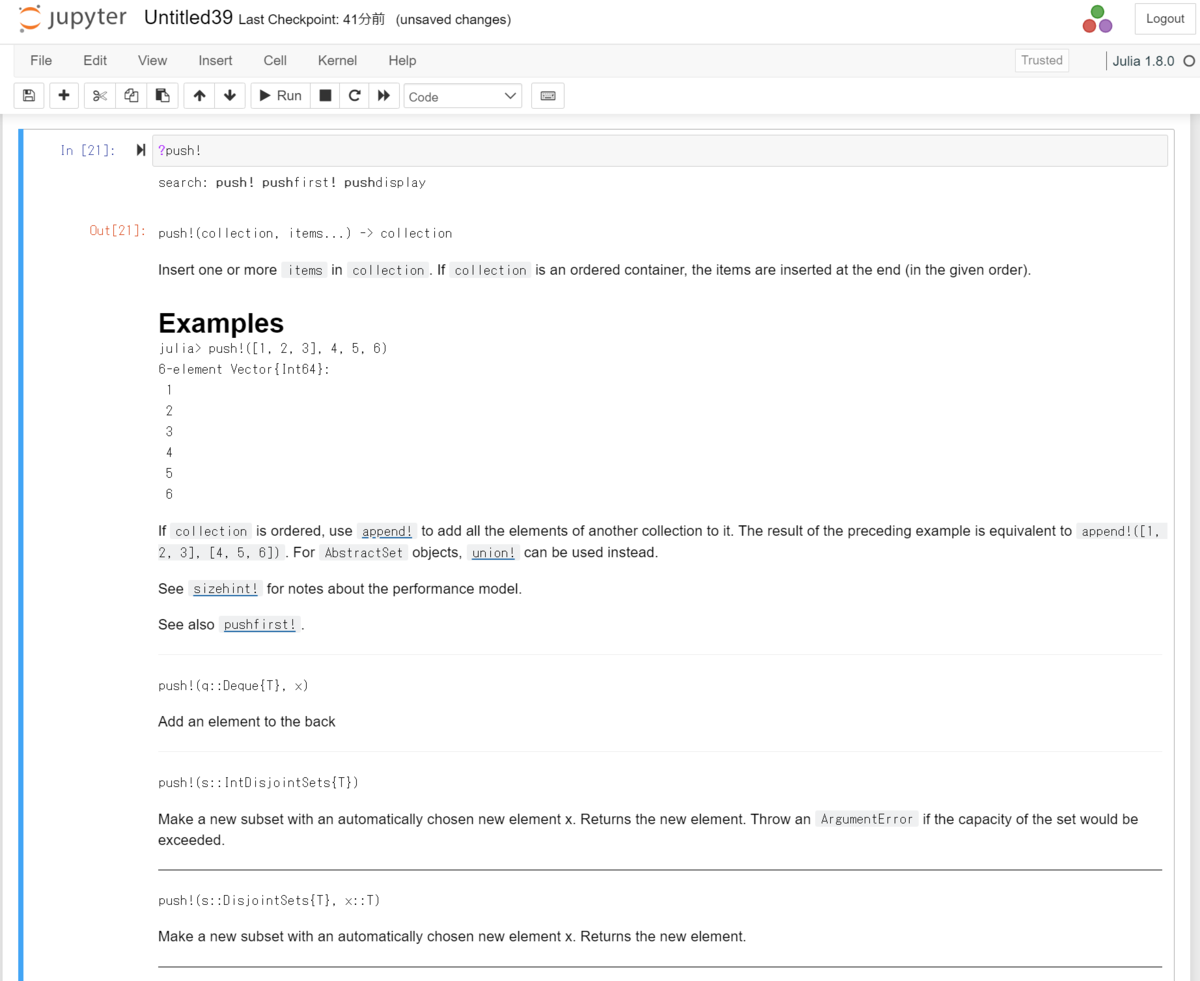Viewport: 1200px width, 981px height.
Task: Click the Julia 1.8.0 kernel name
Action: pos(1143,61)
